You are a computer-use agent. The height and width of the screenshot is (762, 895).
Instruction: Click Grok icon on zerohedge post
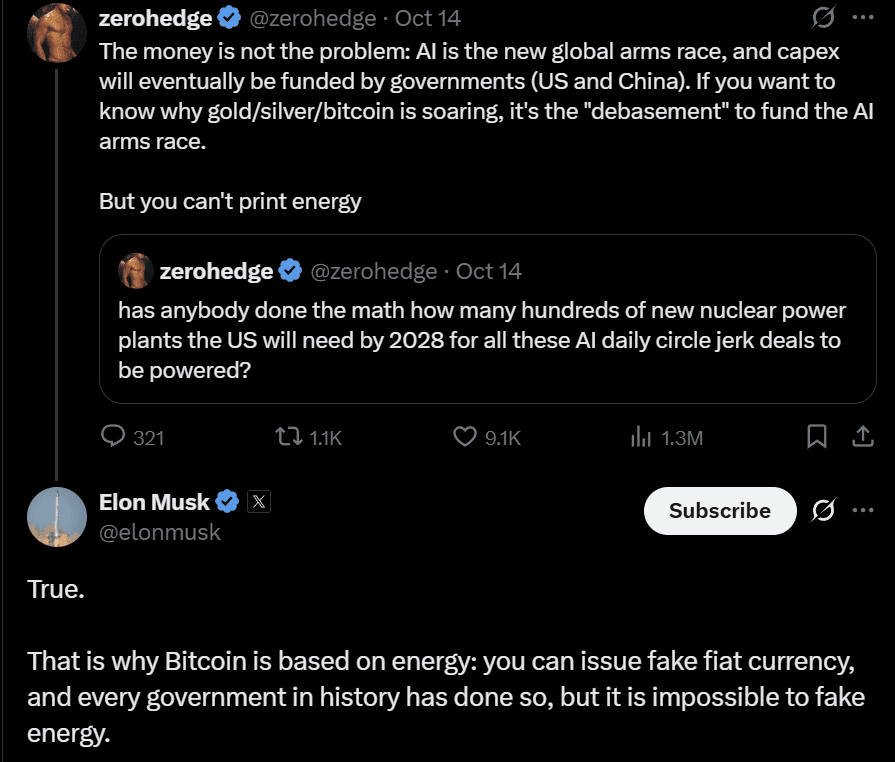825,18
